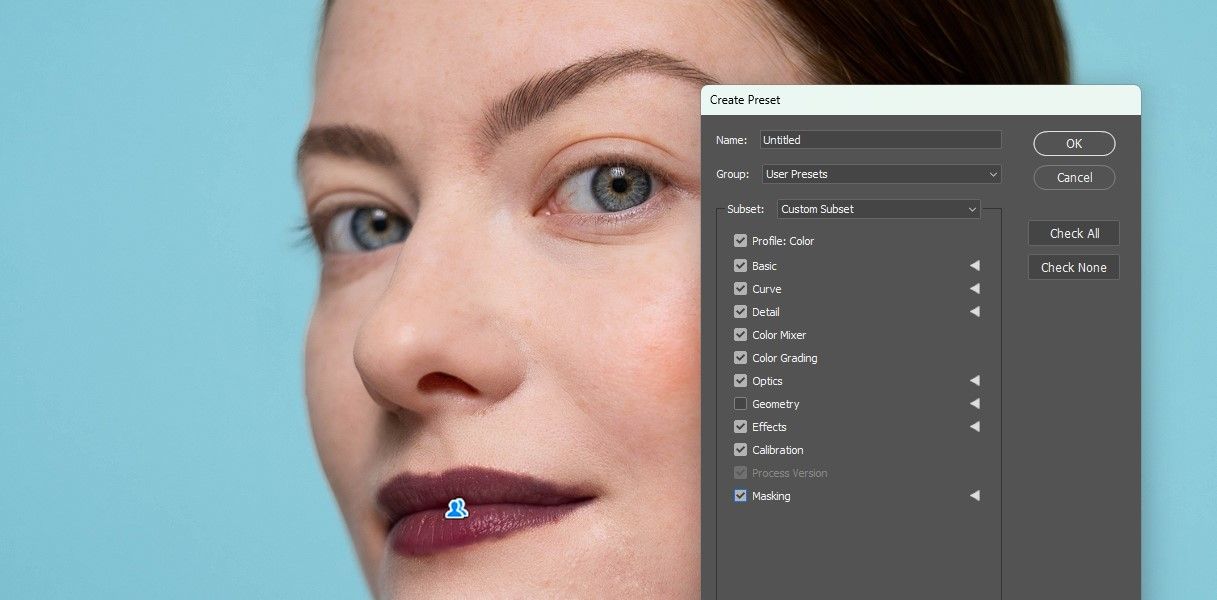Expand the Curve settings triangle
Screen dimensions: 1217x600
click(x=974, y=289)
